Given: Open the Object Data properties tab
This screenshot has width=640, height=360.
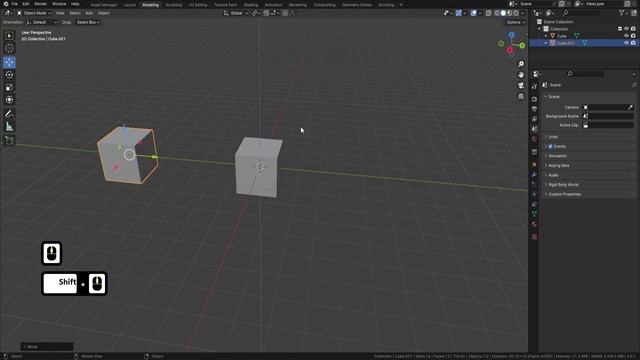Looking at the screenshot, I should coord(534,214).
